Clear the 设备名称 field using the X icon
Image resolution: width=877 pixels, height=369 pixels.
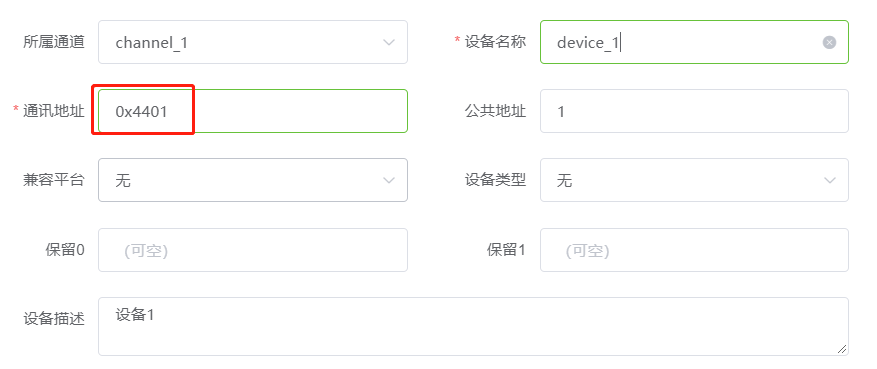tap(829, 42)
